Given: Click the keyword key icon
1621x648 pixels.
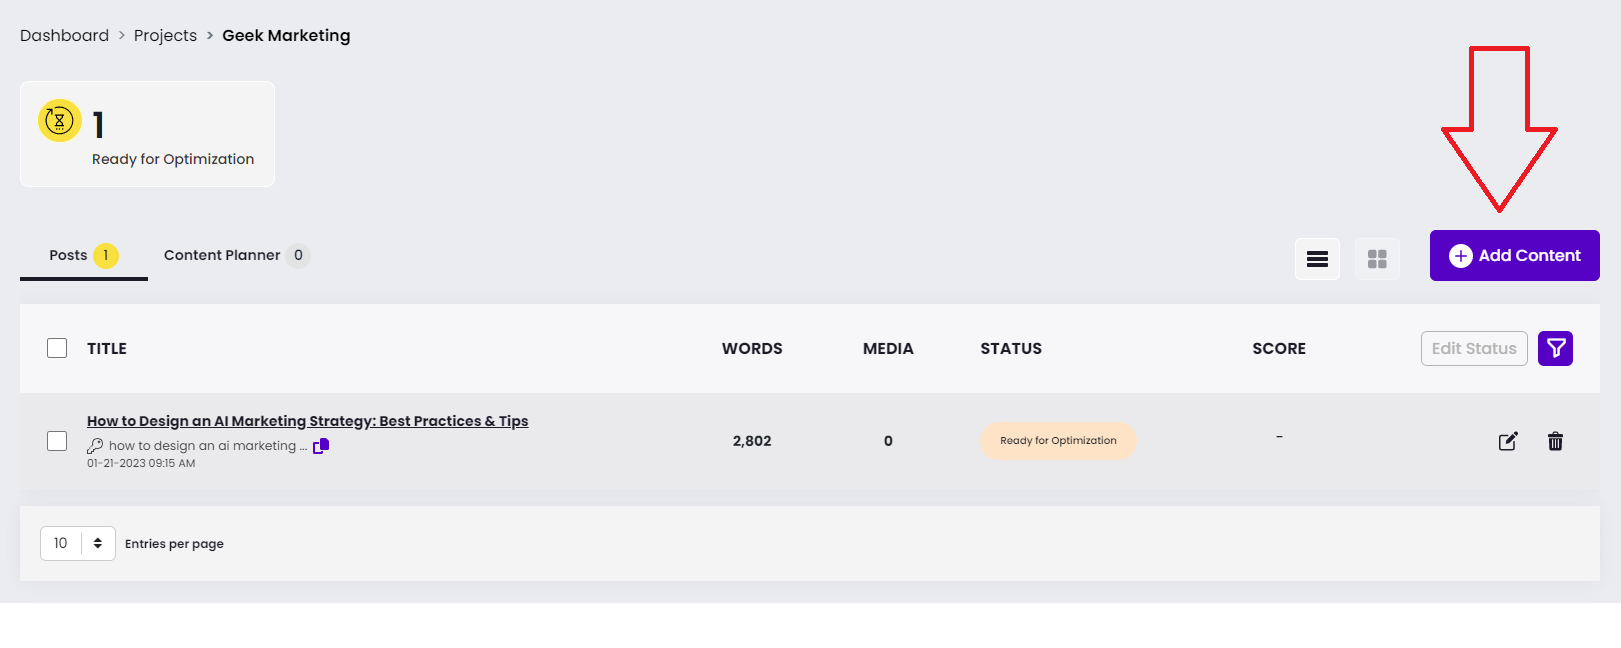Looking at the screenshot, I should (95, 446).
